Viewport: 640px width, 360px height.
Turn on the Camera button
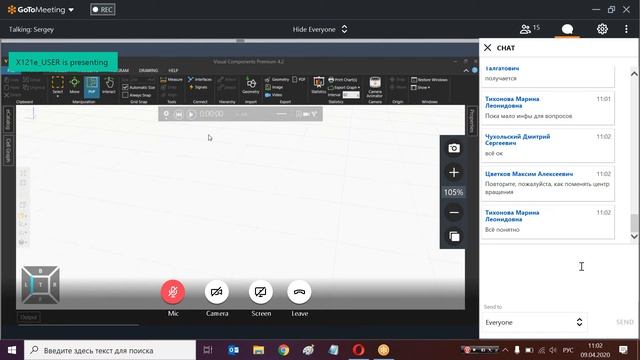coord(217,292)
